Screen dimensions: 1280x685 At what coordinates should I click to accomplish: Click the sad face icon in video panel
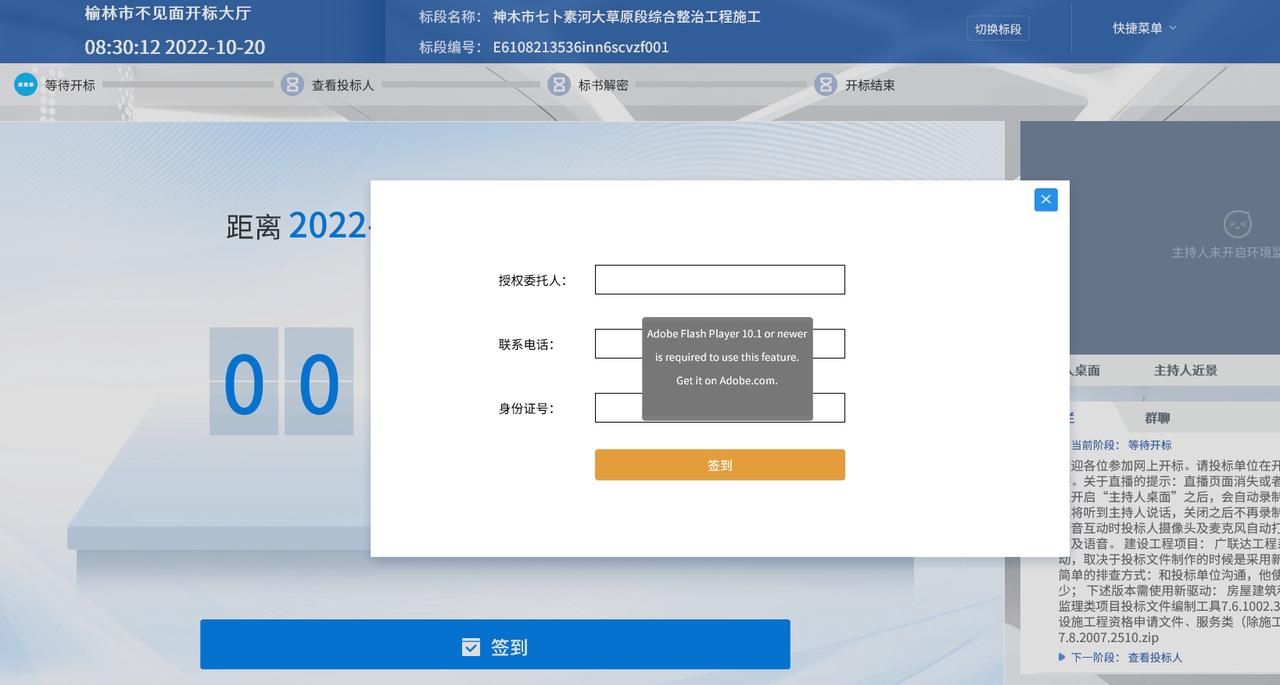coord(1238,224)
